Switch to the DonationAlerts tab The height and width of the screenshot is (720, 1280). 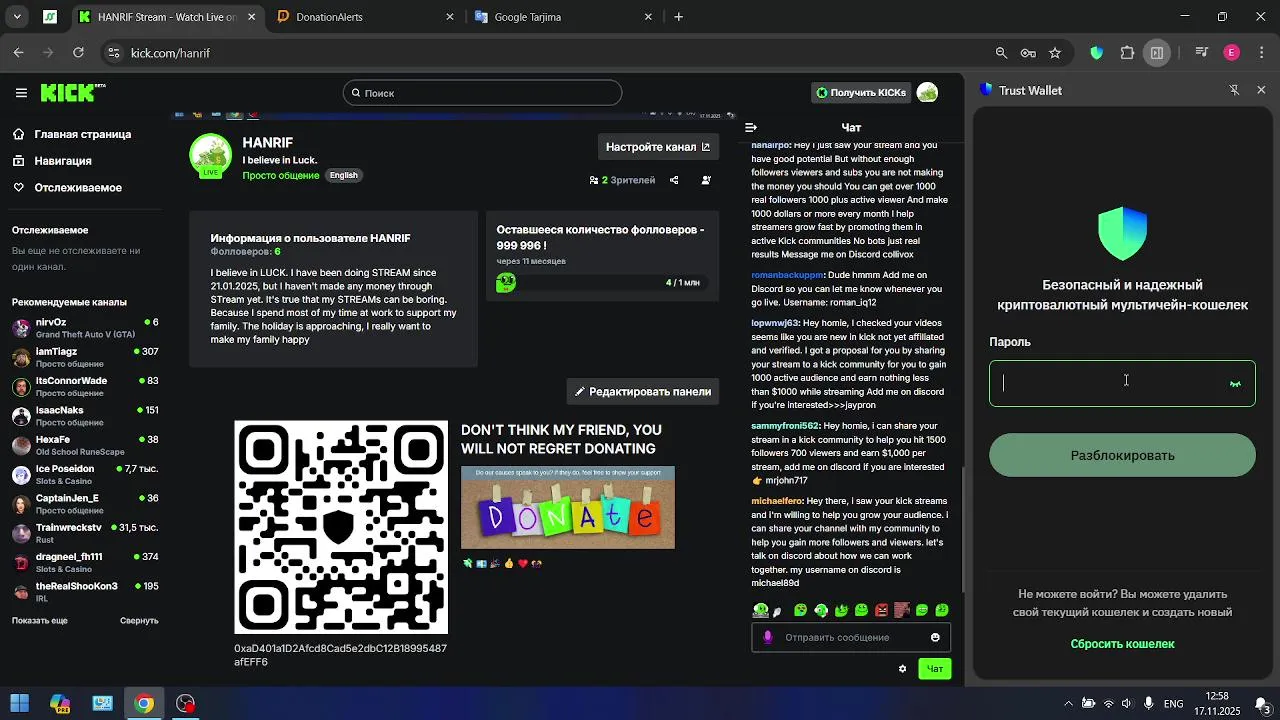[x=364, y=17]
